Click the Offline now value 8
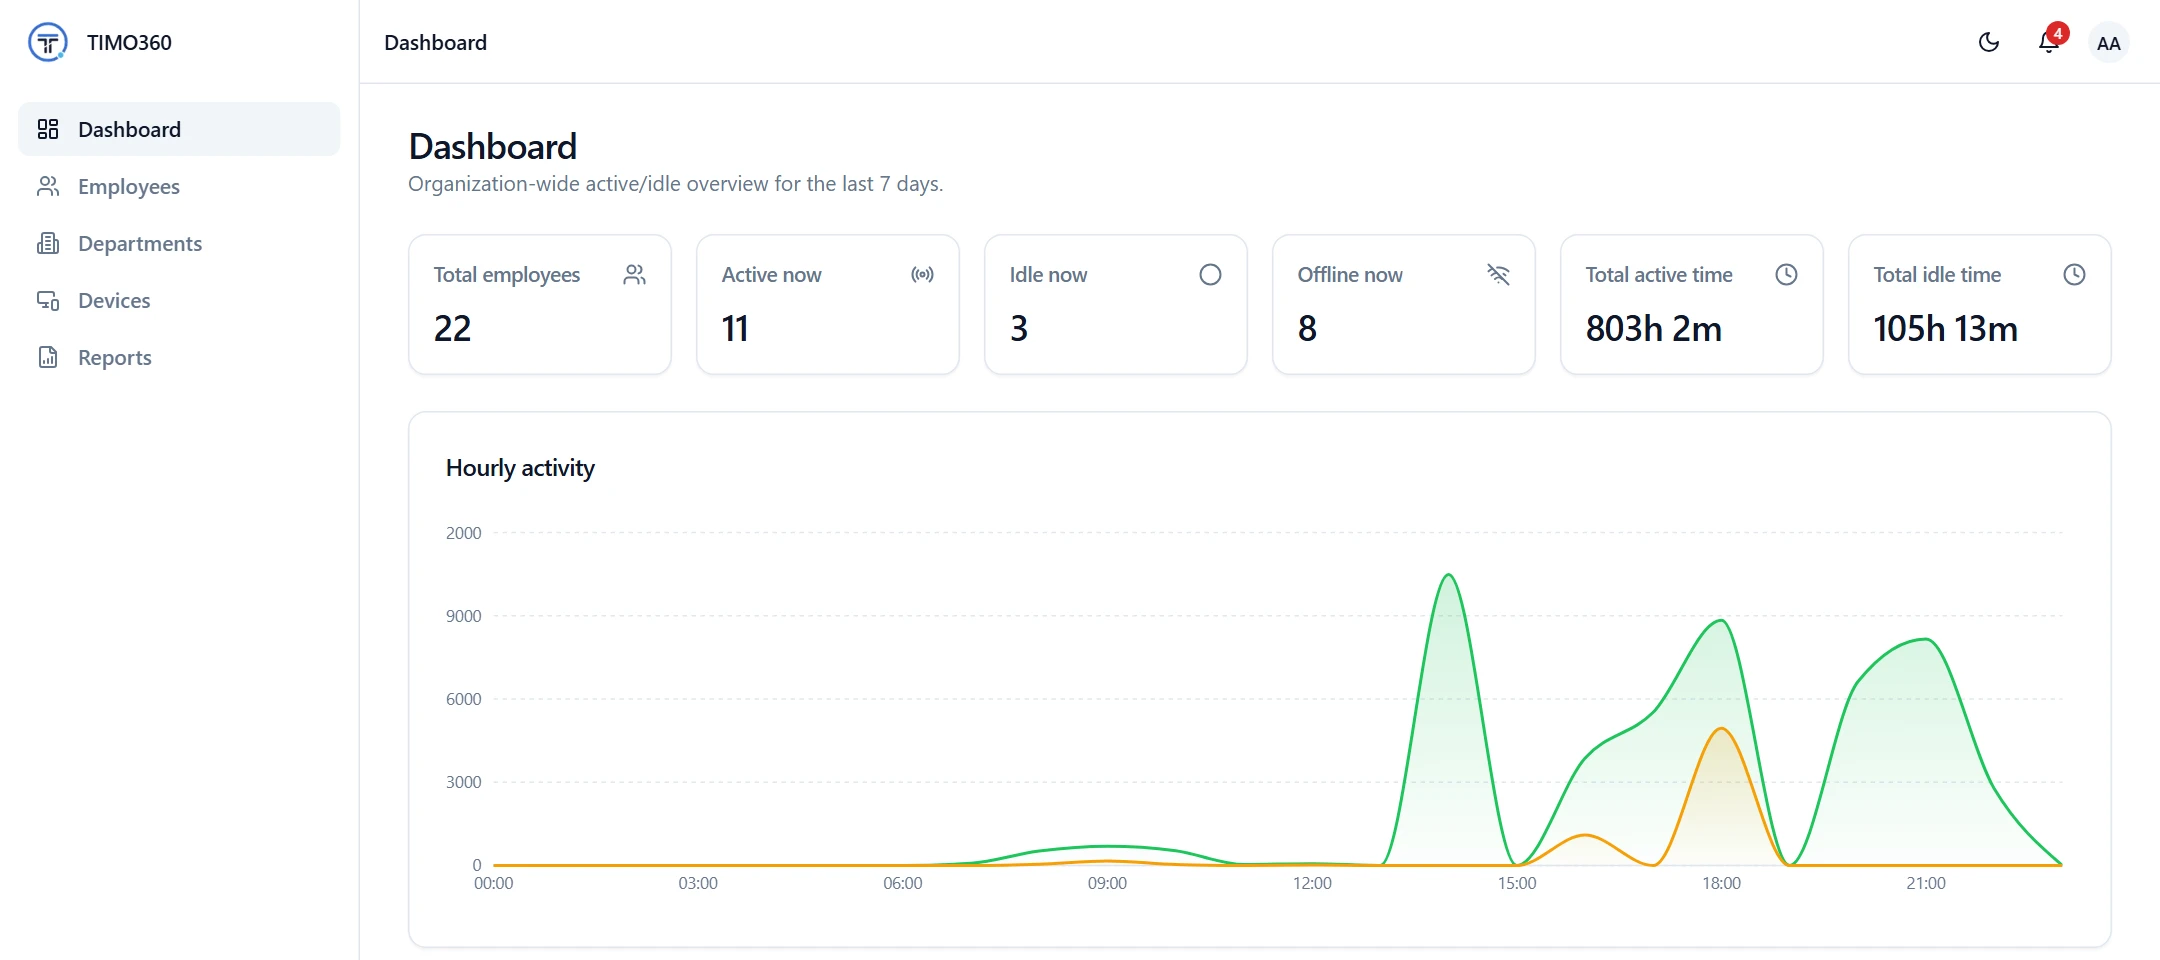This screenshot has width=2160, height=960. tap(1307, 328)
